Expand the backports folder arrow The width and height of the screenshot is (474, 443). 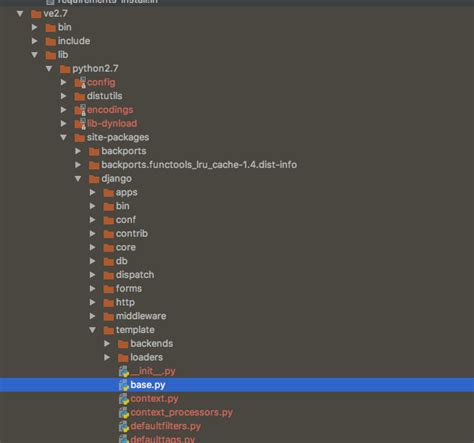coord(78,151)
